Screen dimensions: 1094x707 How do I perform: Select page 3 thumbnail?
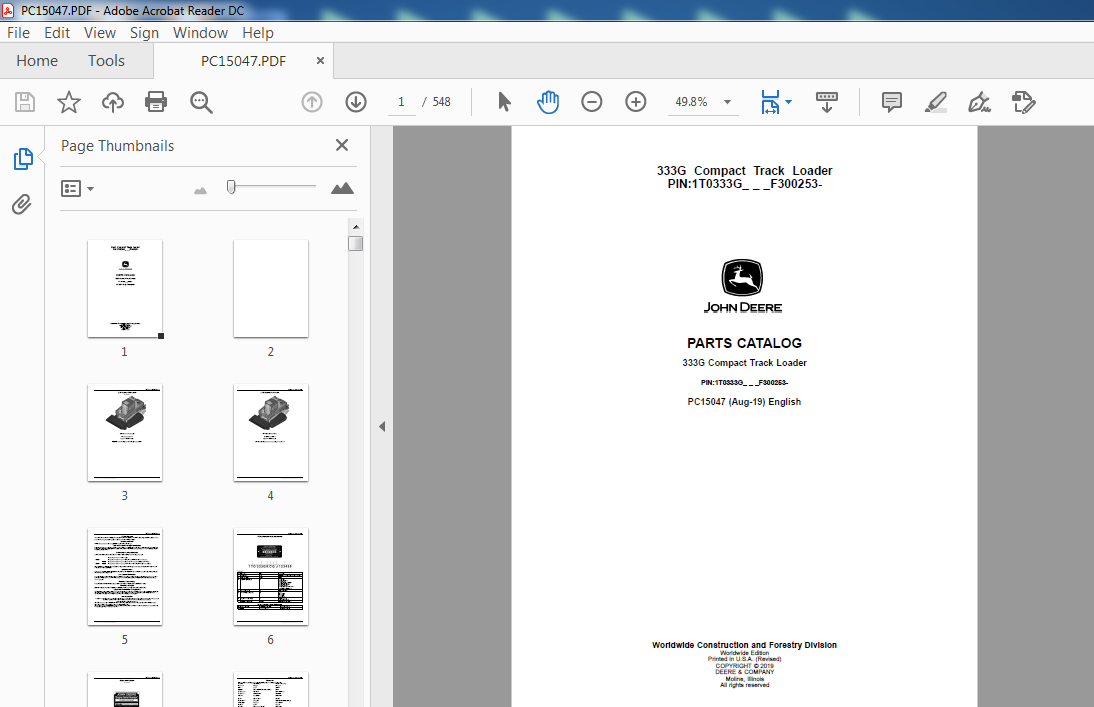point(125,433)
